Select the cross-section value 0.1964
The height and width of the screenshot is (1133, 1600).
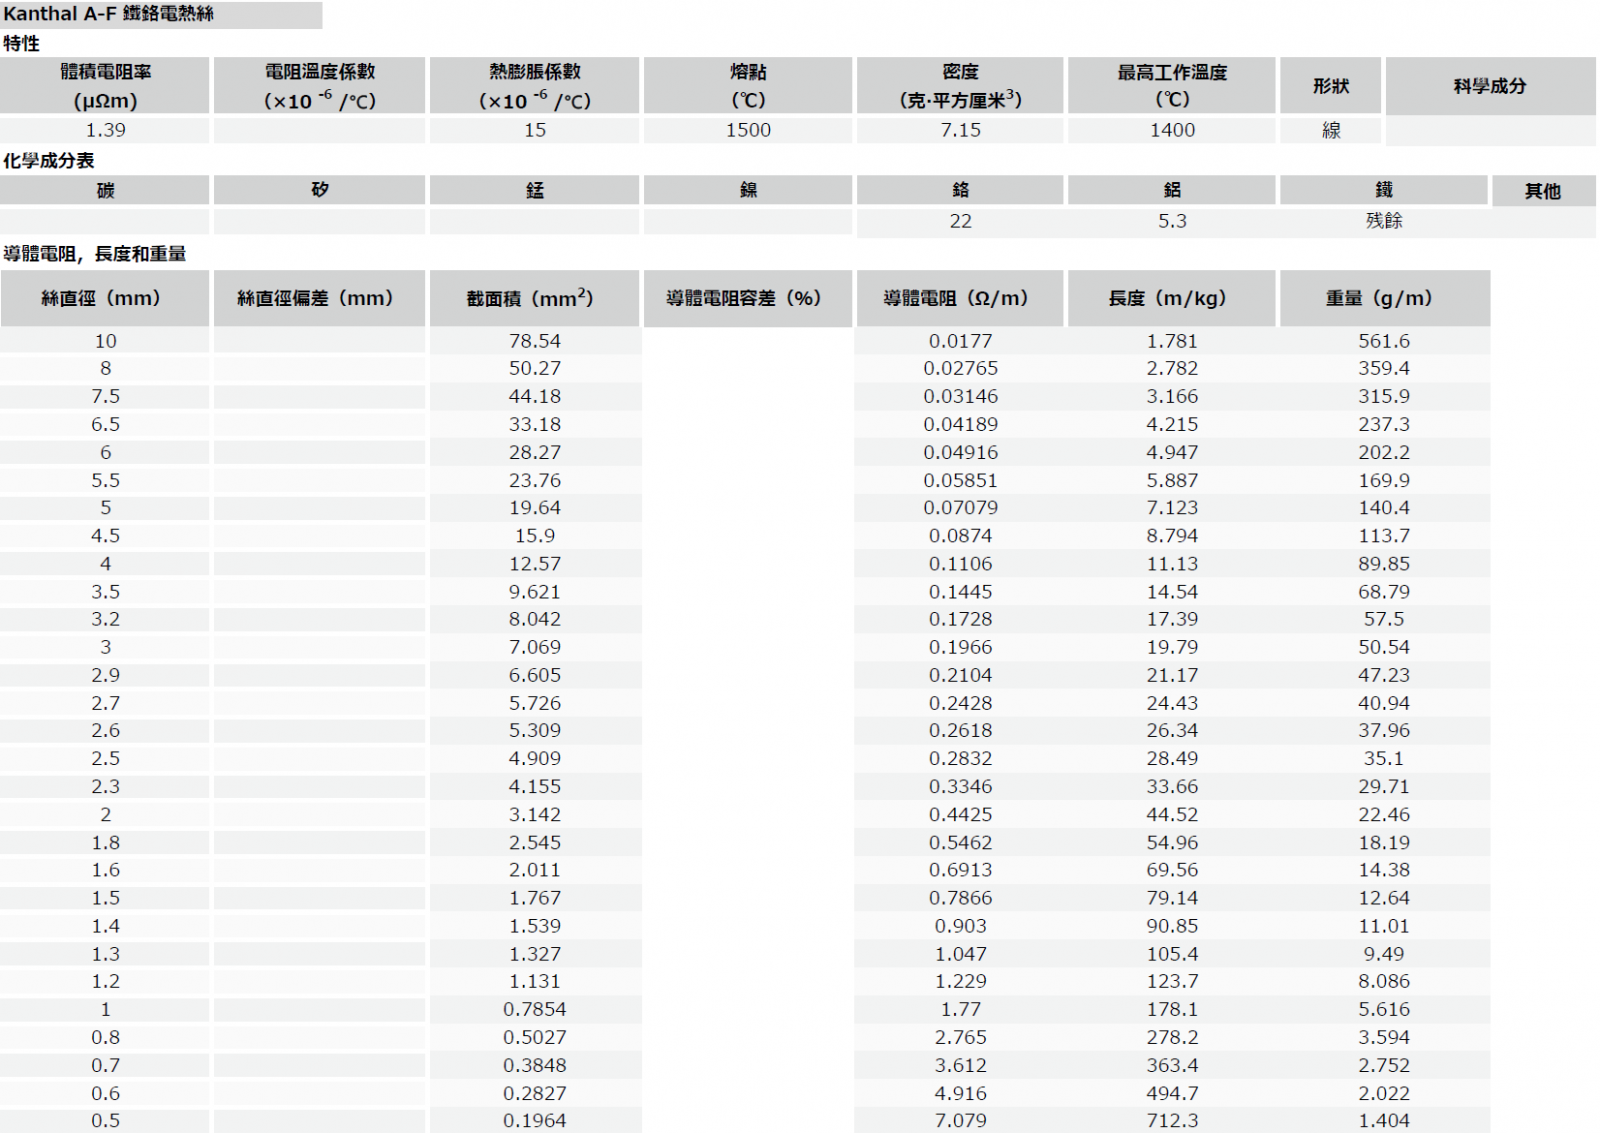tap(535, 1121)
